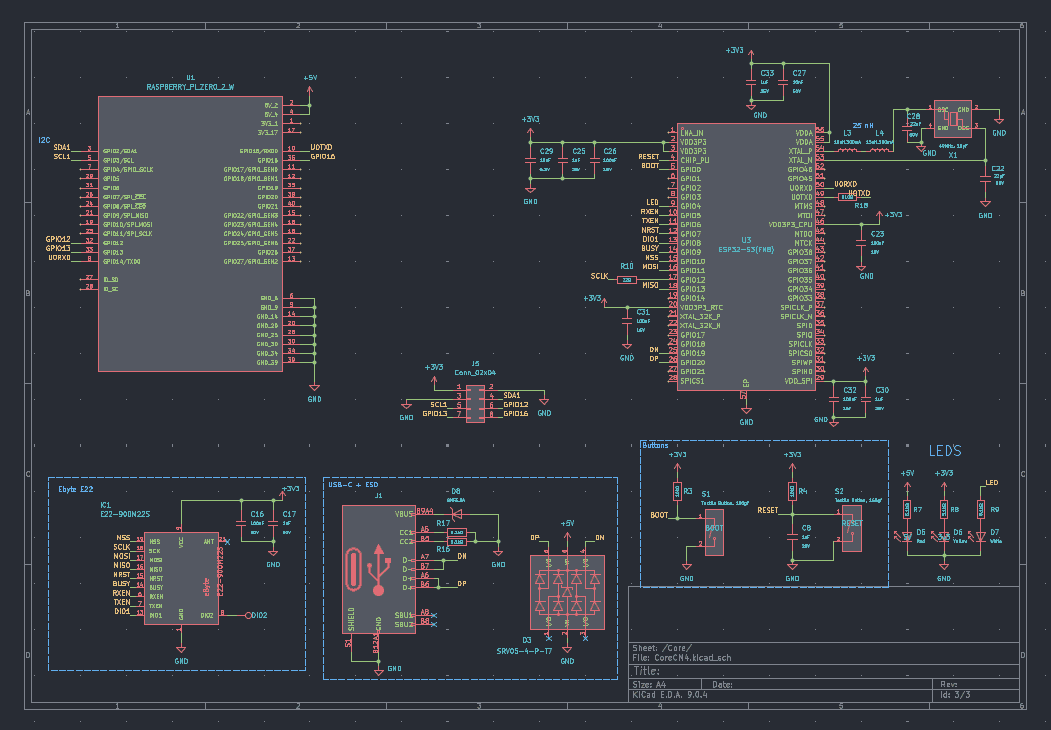
Task: Click the SDA1 net label near U1
Action: point(62,147)
